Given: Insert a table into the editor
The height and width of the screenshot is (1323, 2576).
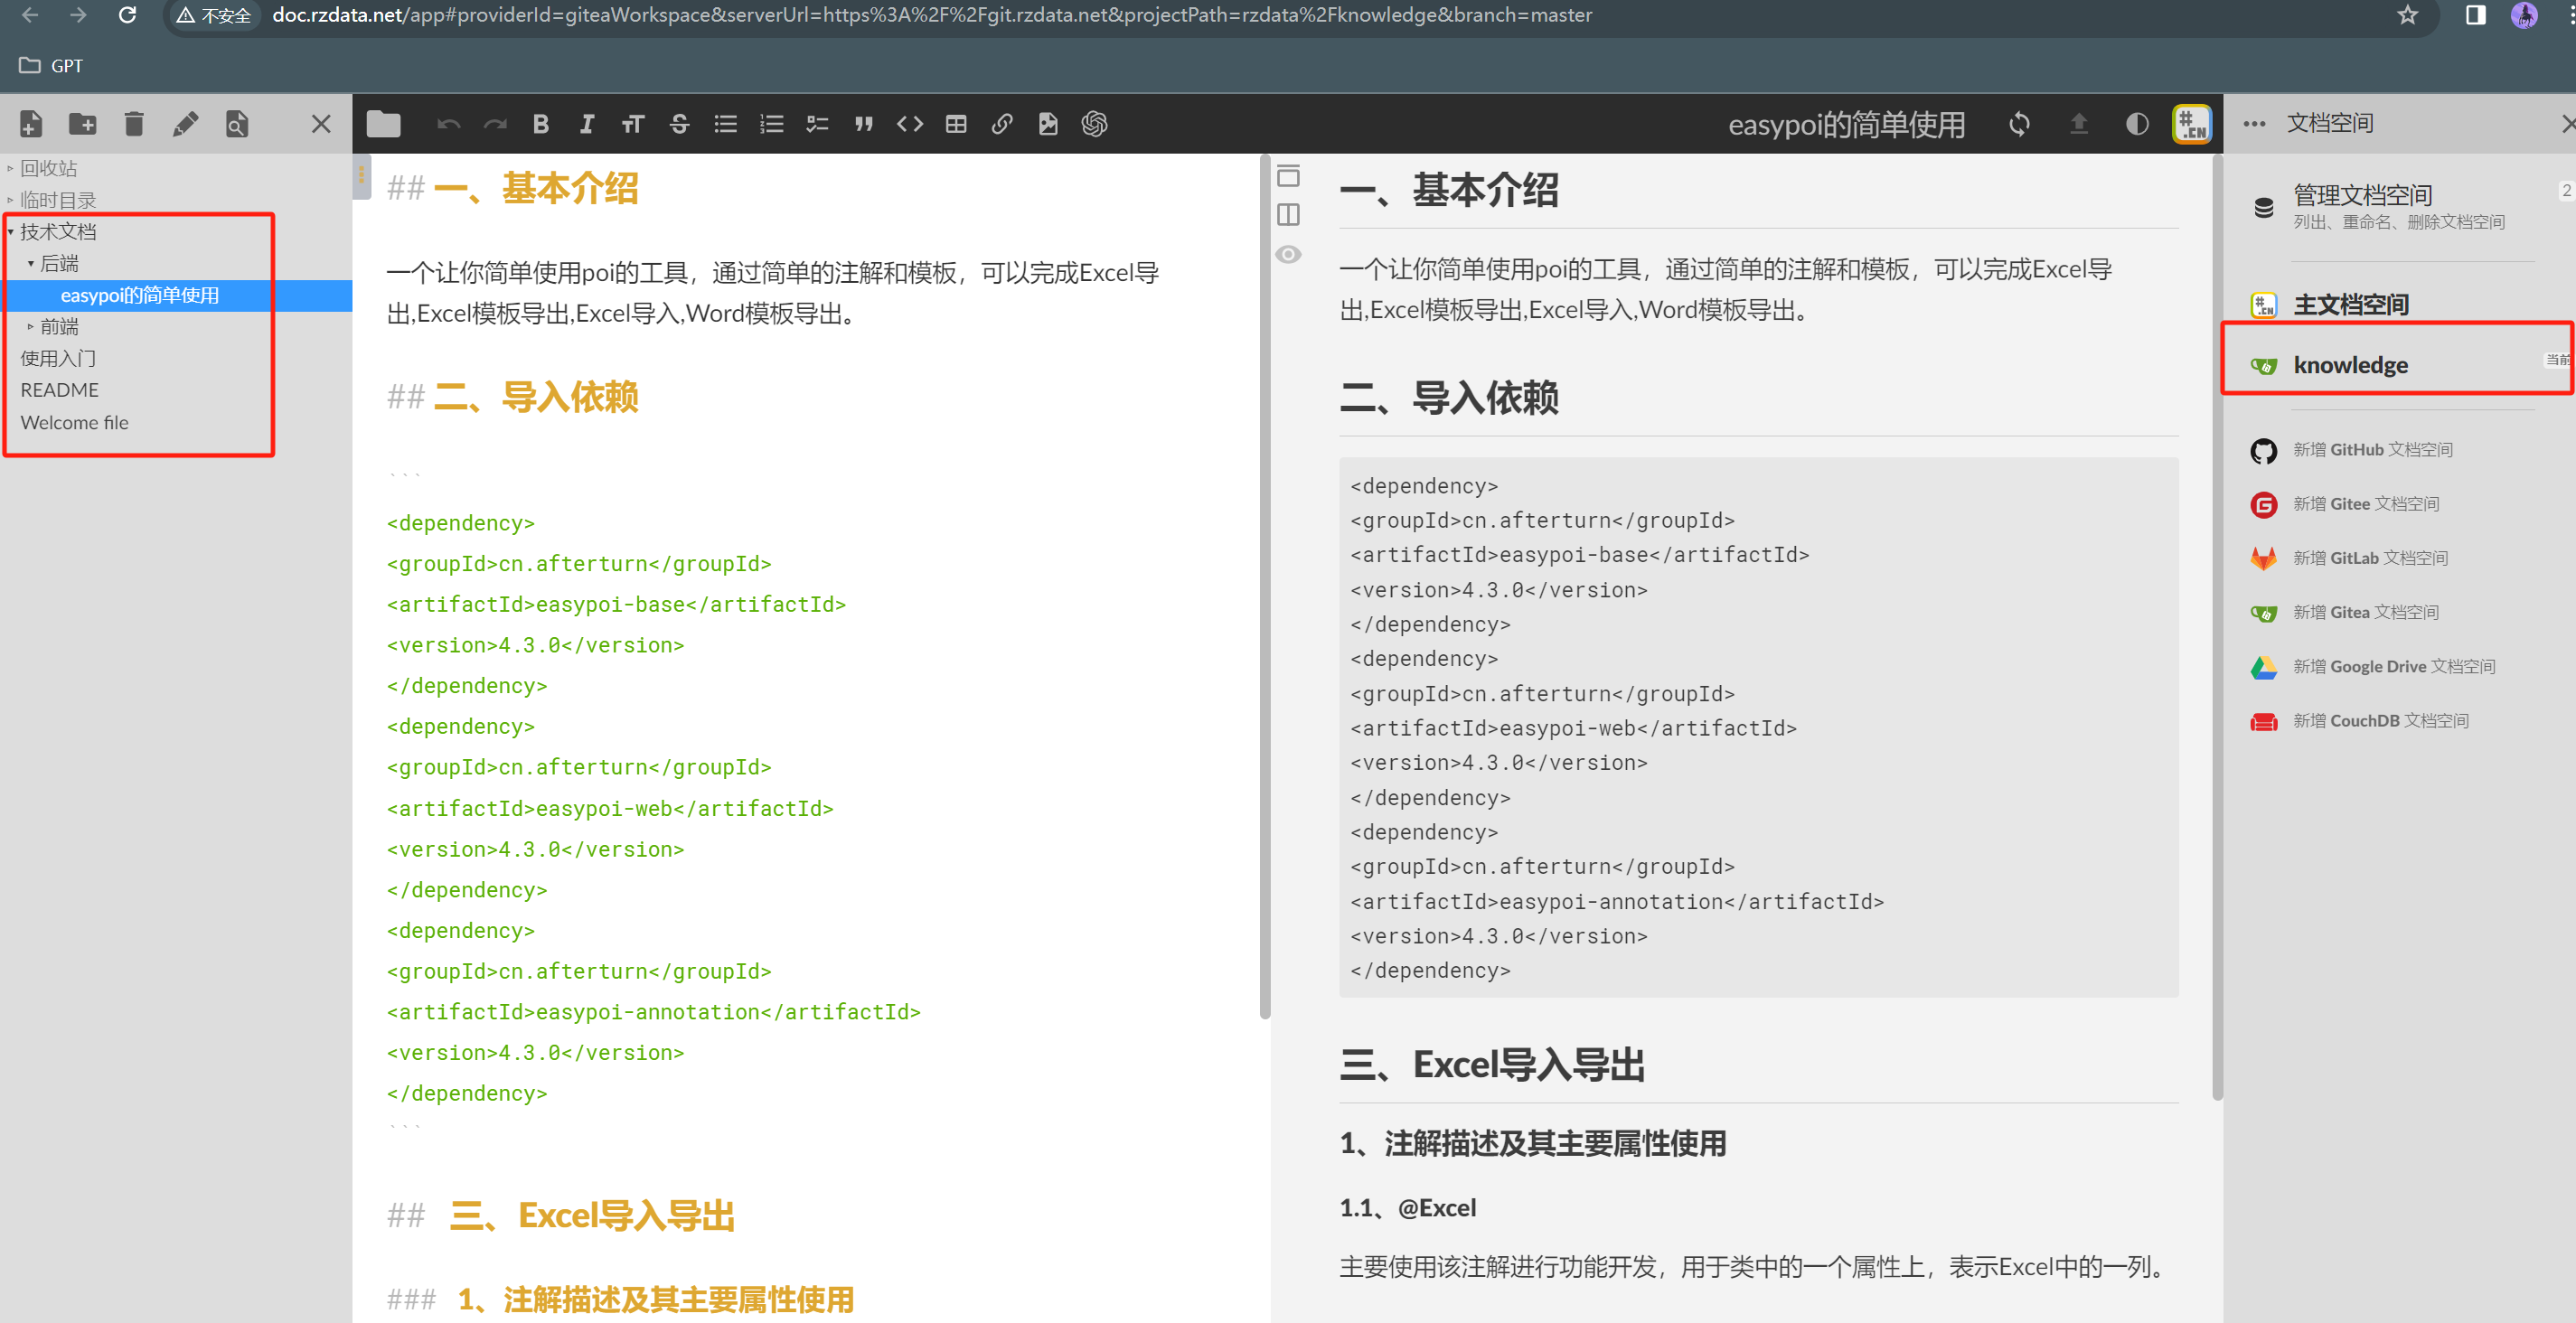Looking at the screenshot, I should tap(956, 123).
